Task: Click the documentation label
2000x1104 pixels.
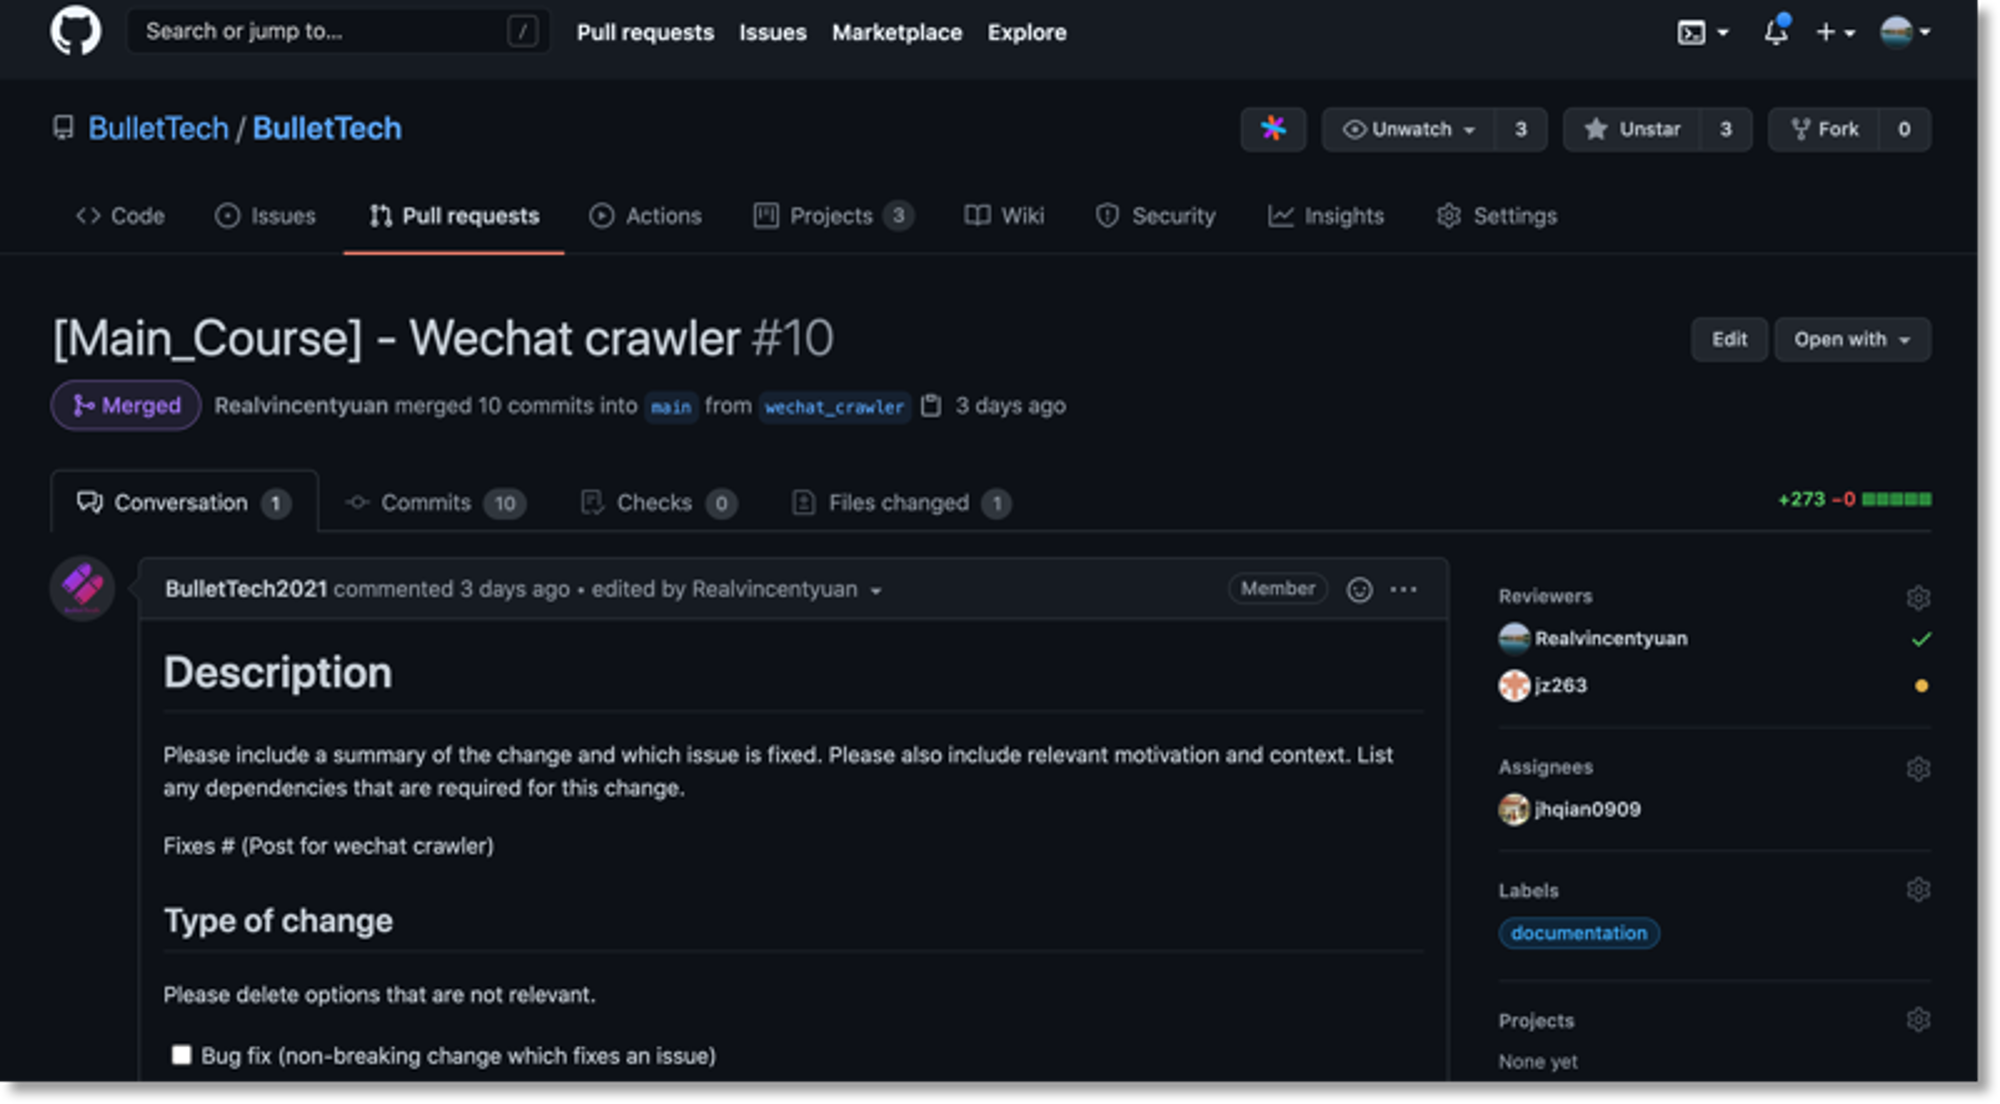Action: click(1578, 933)
